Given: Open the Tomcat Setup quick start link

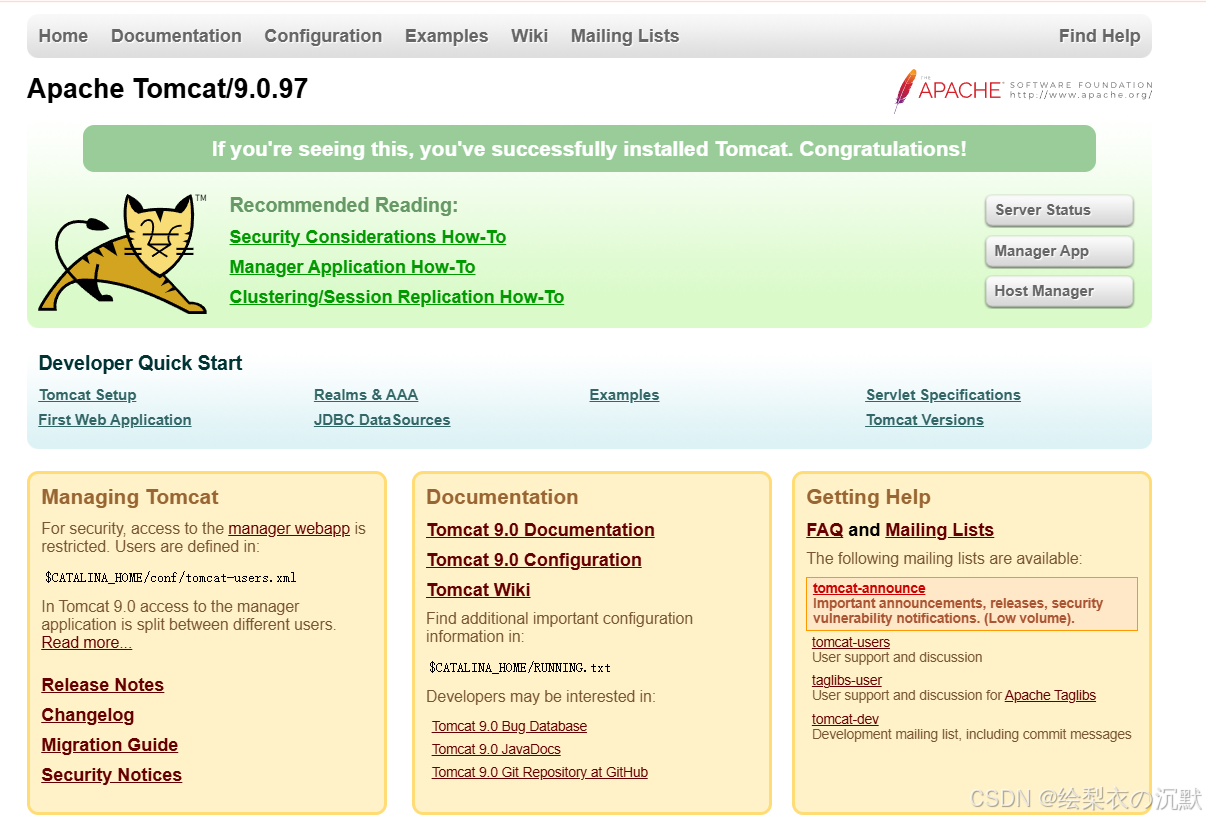Looking at the screenshot, I should tap(87, 395).
